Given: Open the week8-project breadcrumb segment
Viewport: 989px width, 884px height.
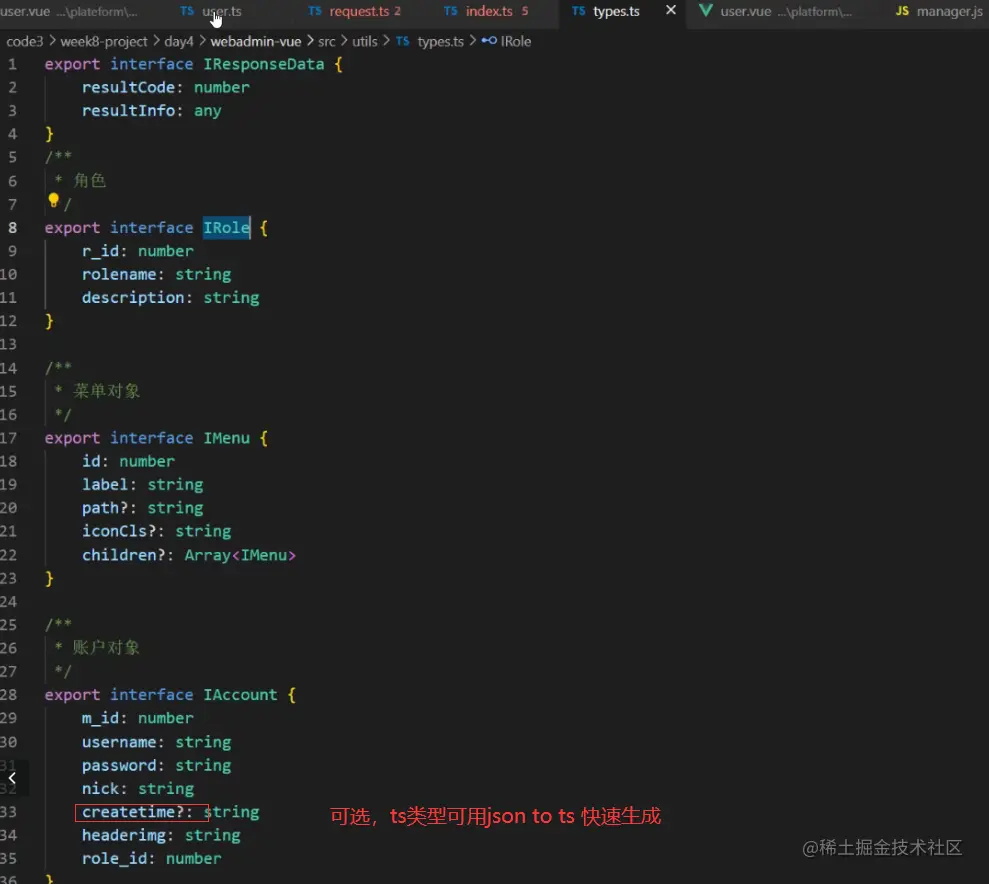Looking at the screenshot, I should (x=103, y=41).
